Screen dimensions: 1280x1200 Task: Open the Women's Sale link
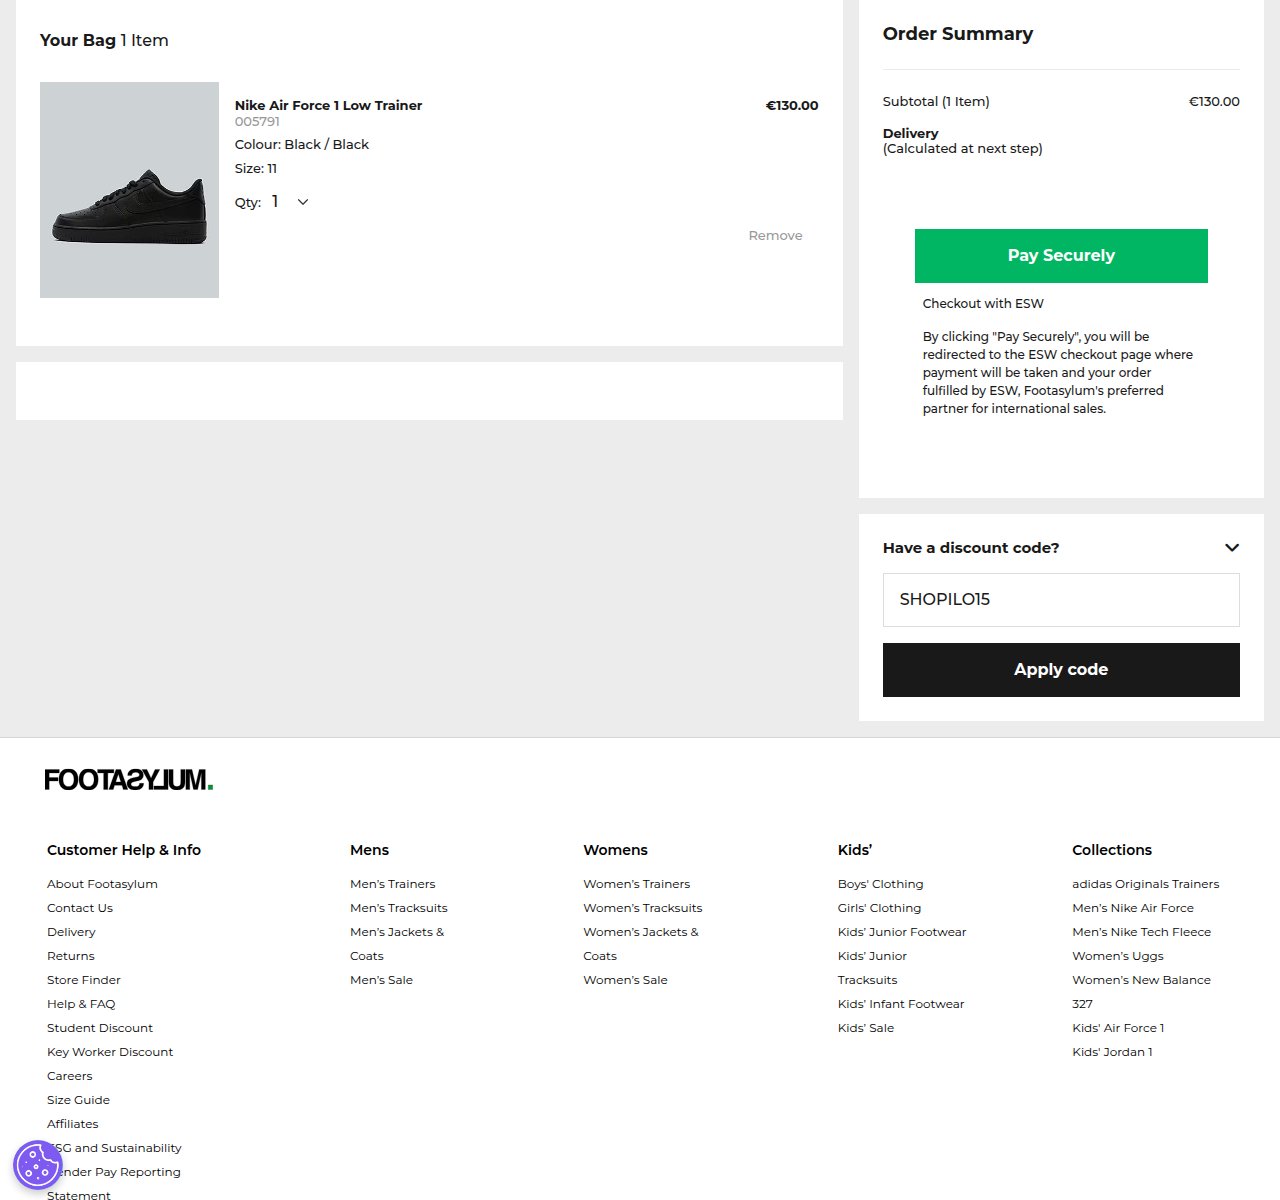click(x=625, y=980)
